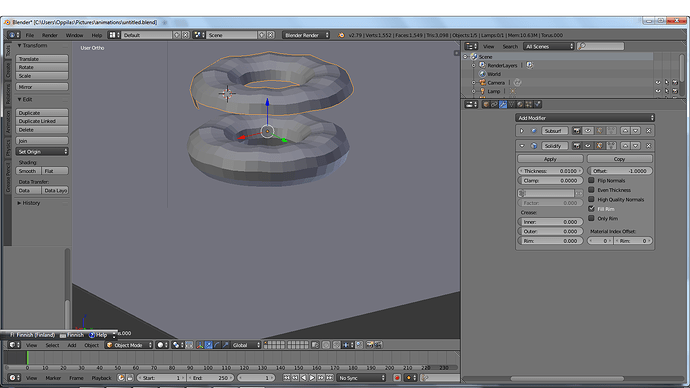690x388 pixels.
Task: Enable the Only Rim checkbox
Action: tap(591, 218)
